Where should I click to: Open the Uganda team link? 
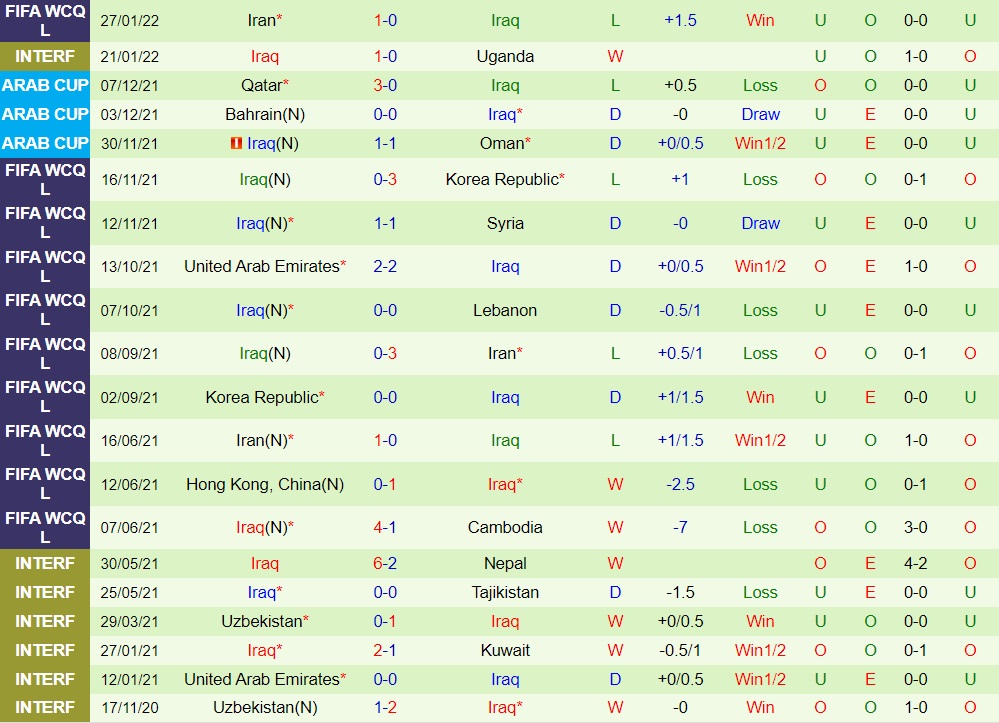point(505,57)
